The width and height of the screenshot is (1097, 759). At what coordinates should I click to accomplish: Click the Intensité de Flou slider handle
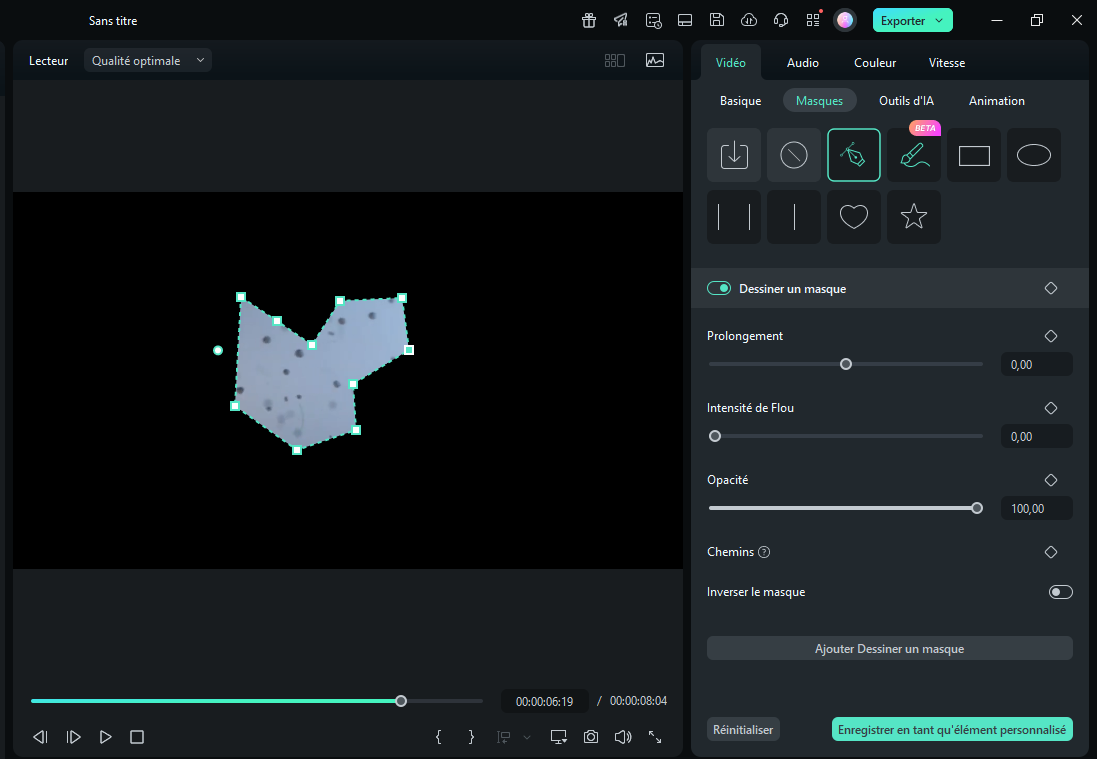[715, 436]
